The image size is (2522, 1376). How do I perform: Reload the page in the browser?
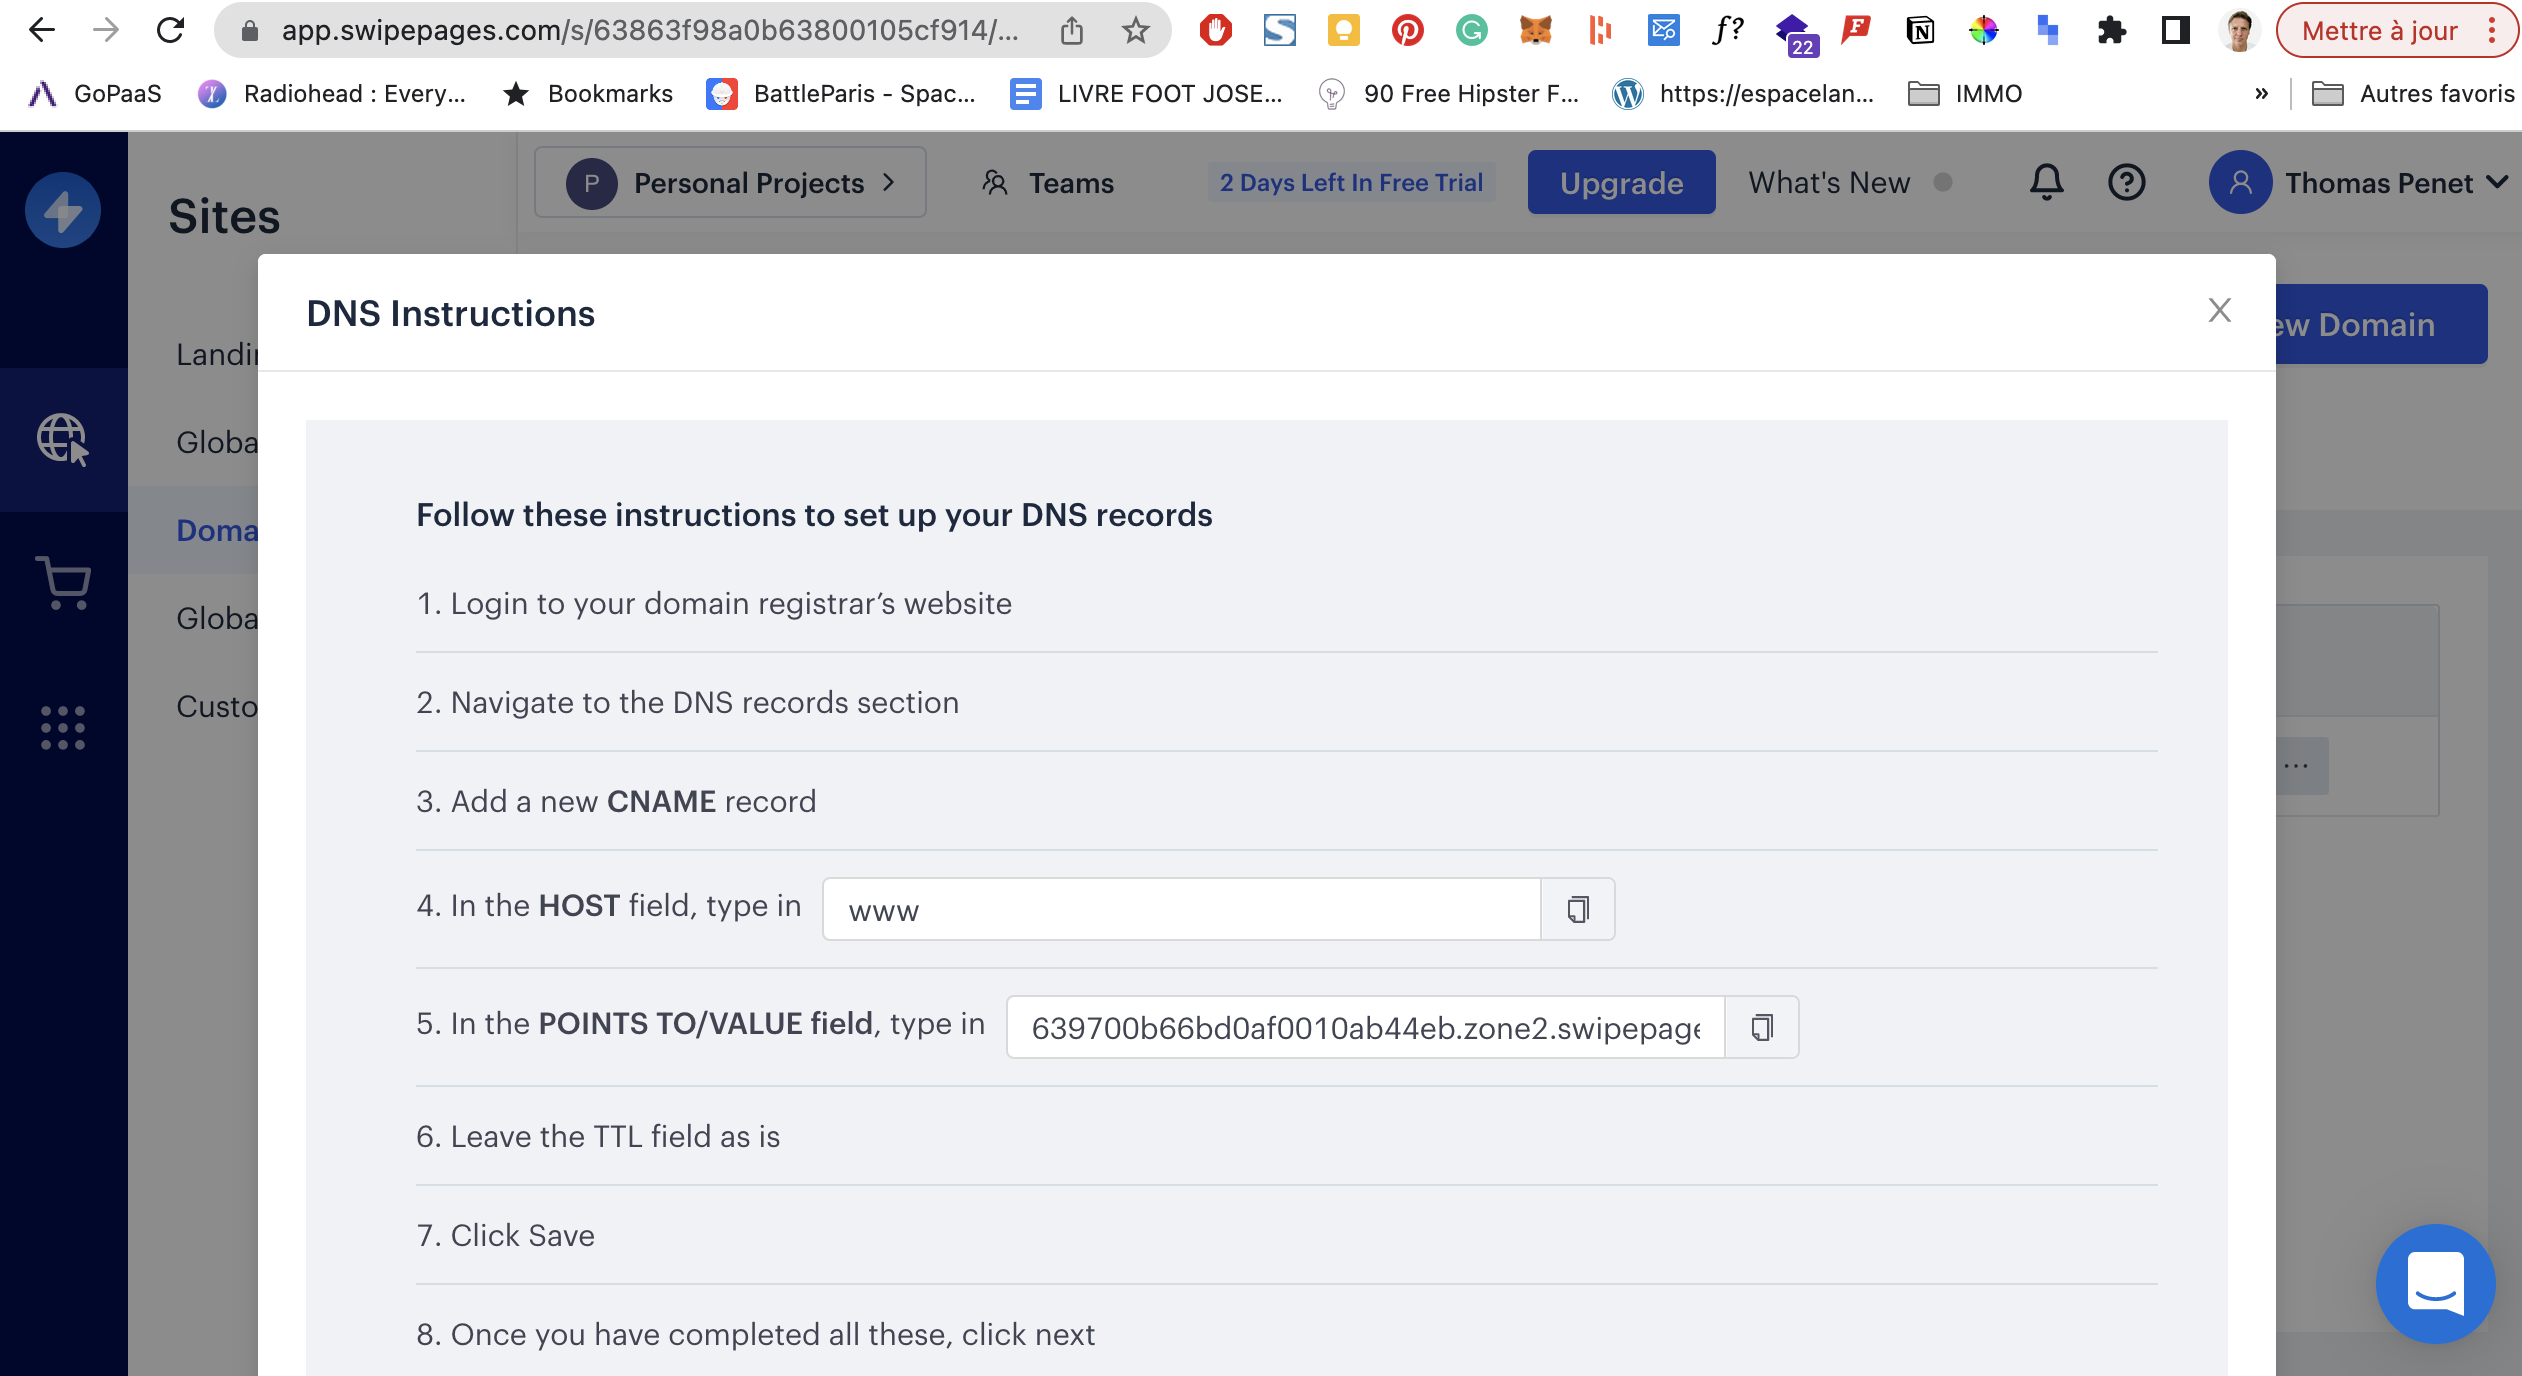click(171, 31)
